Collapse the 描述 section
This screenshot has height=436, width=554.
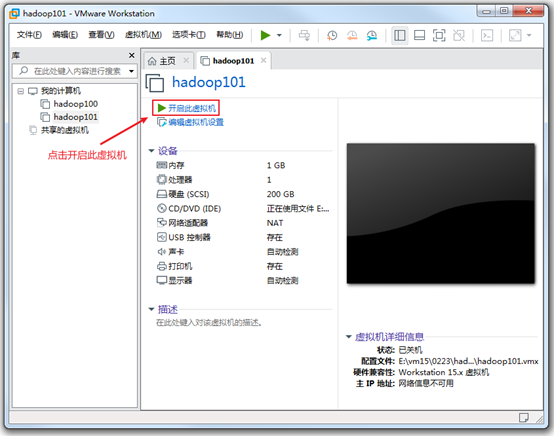[151, 310]
